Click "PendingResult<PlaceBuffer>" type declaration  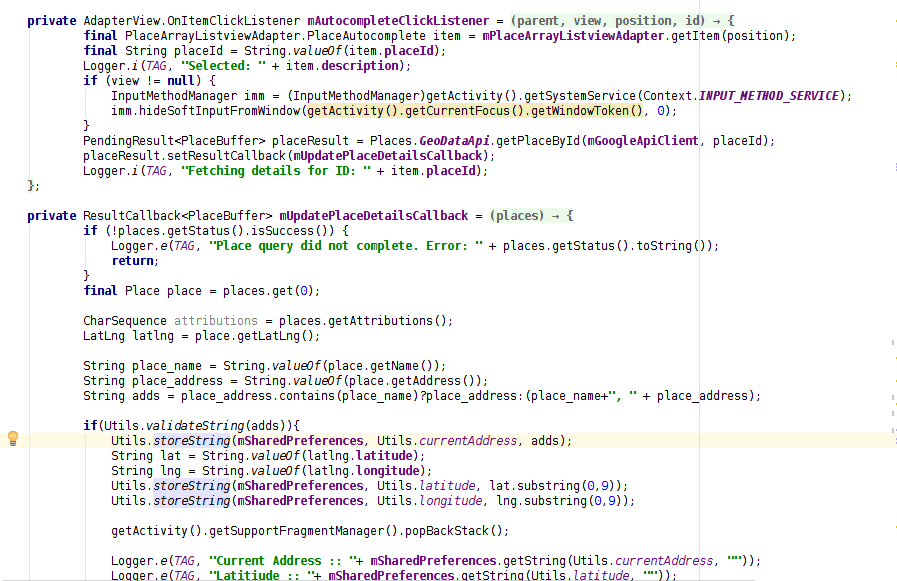coord(174,141)
